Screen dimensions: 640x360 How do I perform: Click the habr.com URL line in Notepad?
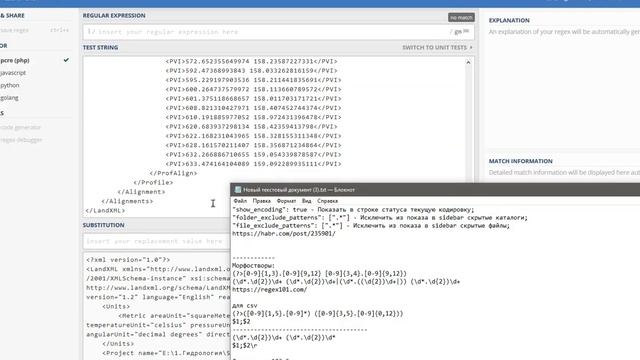click(284, 234)
